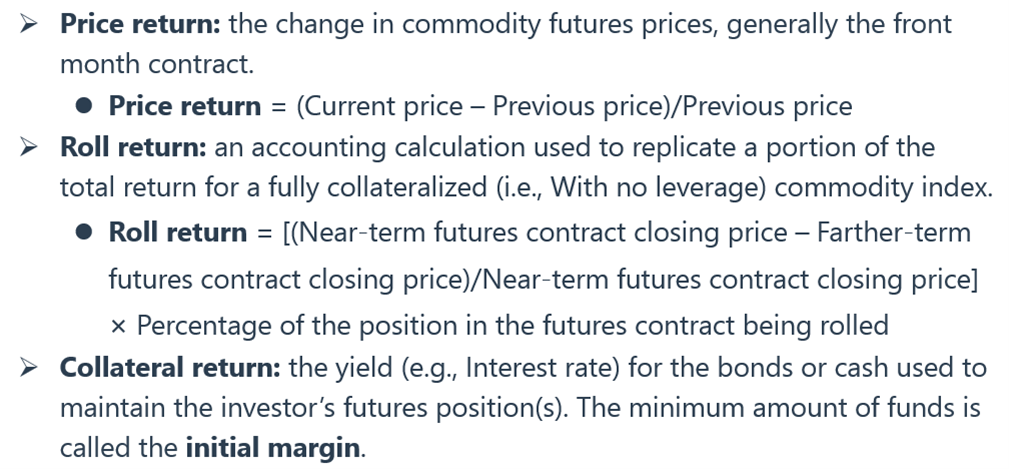Click the bold 'Price return' in formula line
Image resolution: width=1009 pixels, height=469 pixels.
click(185, 106)
